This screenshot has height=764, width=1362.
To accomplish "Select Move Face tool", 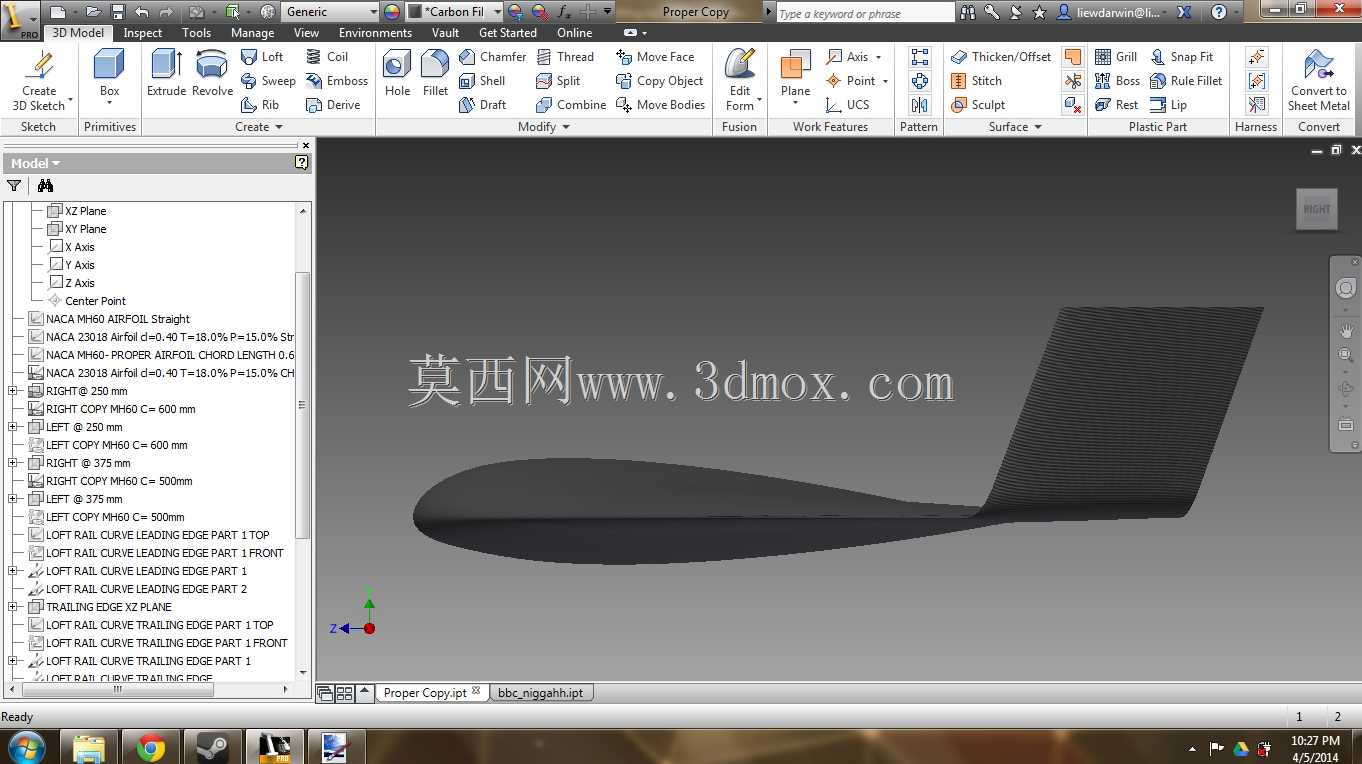I will pyautogui.click(x=655, y=57).
